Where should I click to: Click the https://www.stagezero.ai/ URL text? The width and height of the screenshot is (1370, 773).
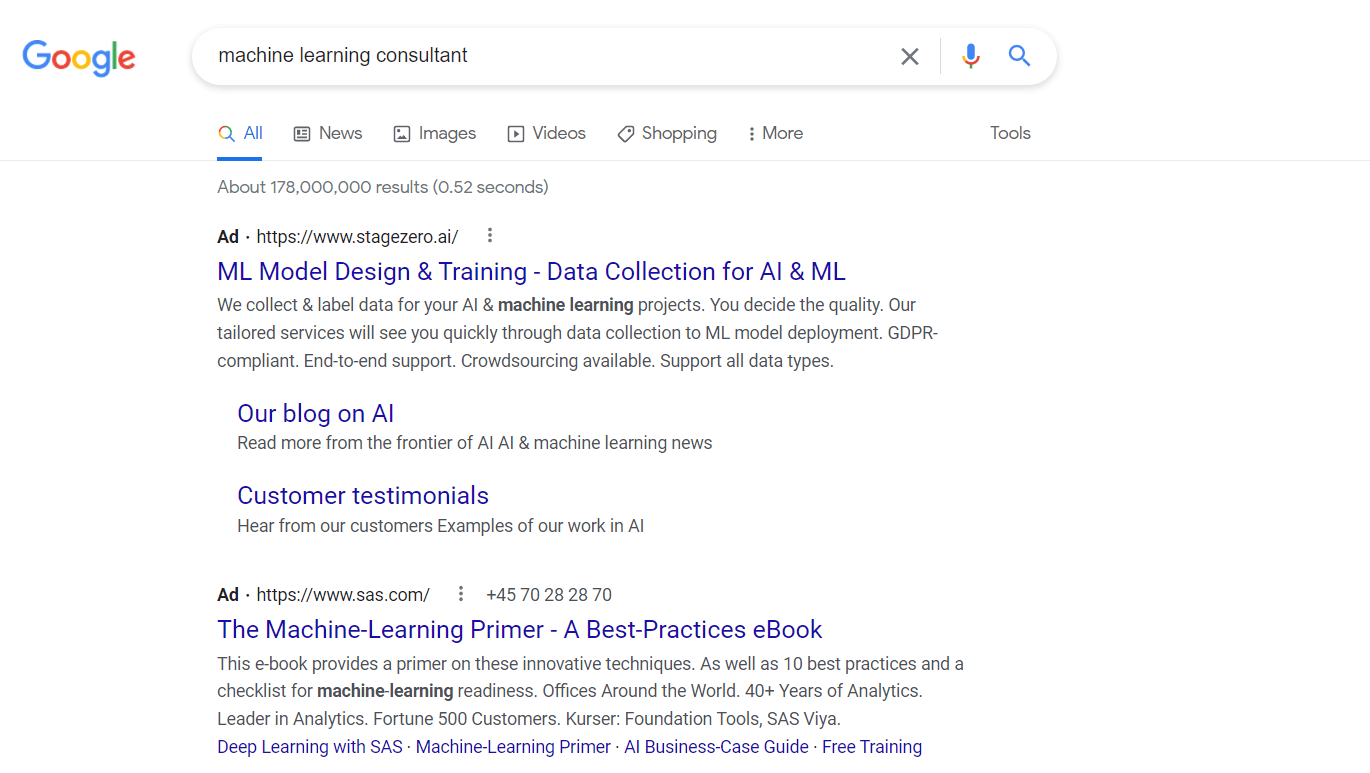click(357, 237)
